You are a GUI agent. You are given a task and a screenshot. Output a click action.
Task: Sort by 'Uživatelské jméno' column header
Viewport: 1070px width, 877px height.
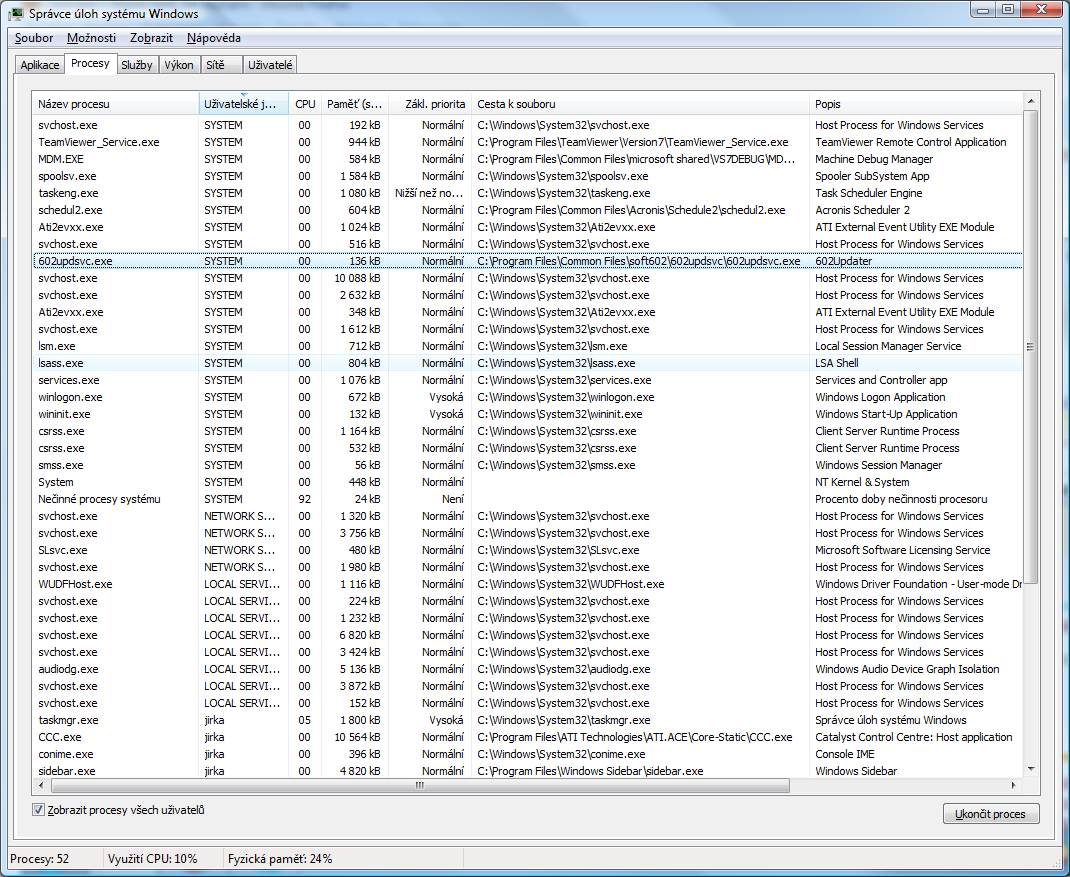coord(244,104)
